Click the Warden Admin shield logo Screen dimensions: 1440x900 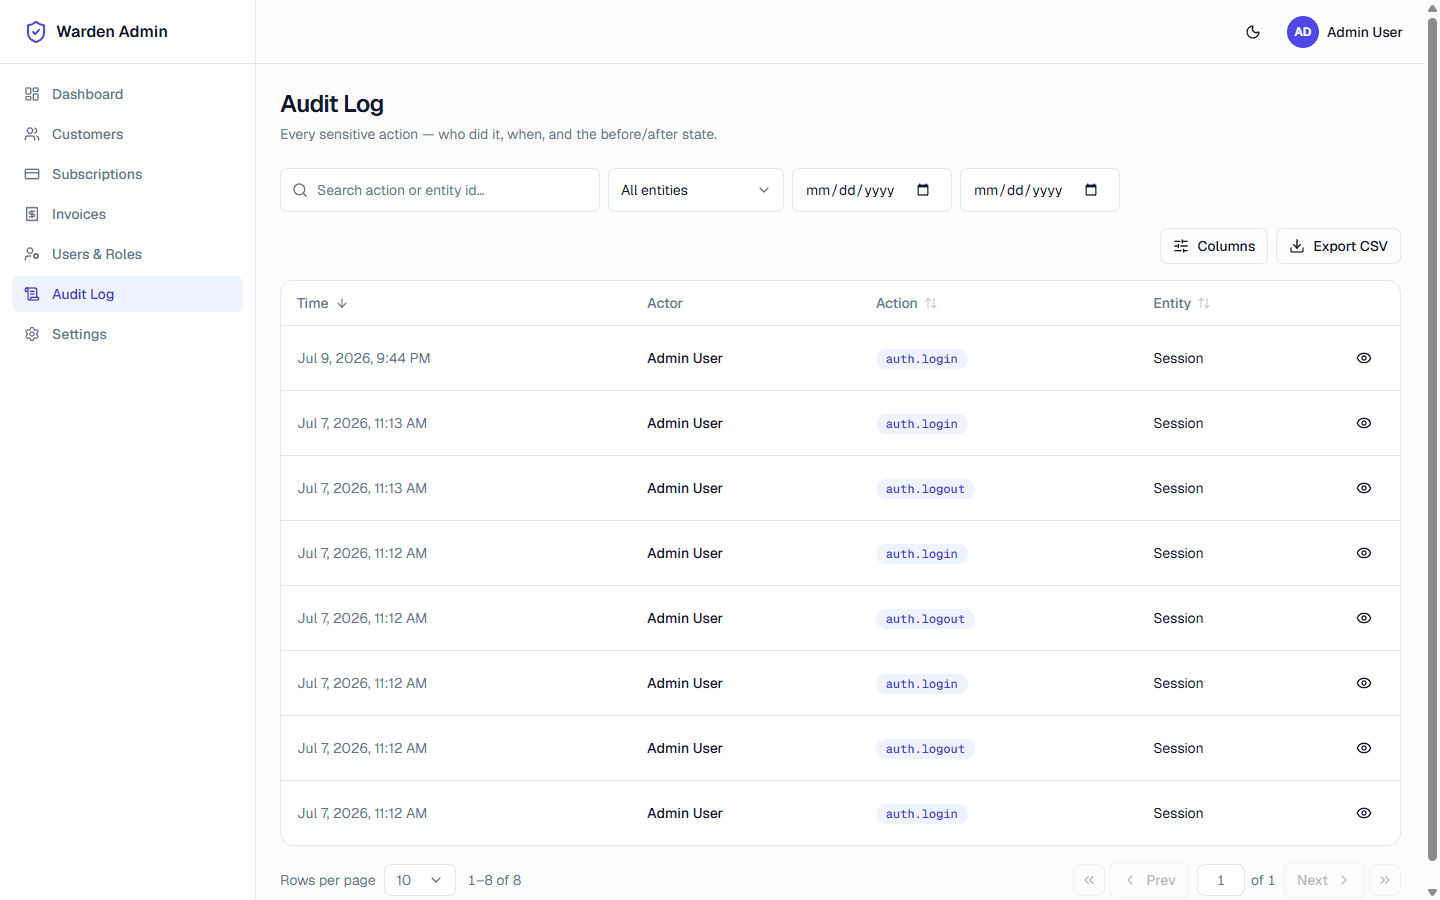point(36,32)
